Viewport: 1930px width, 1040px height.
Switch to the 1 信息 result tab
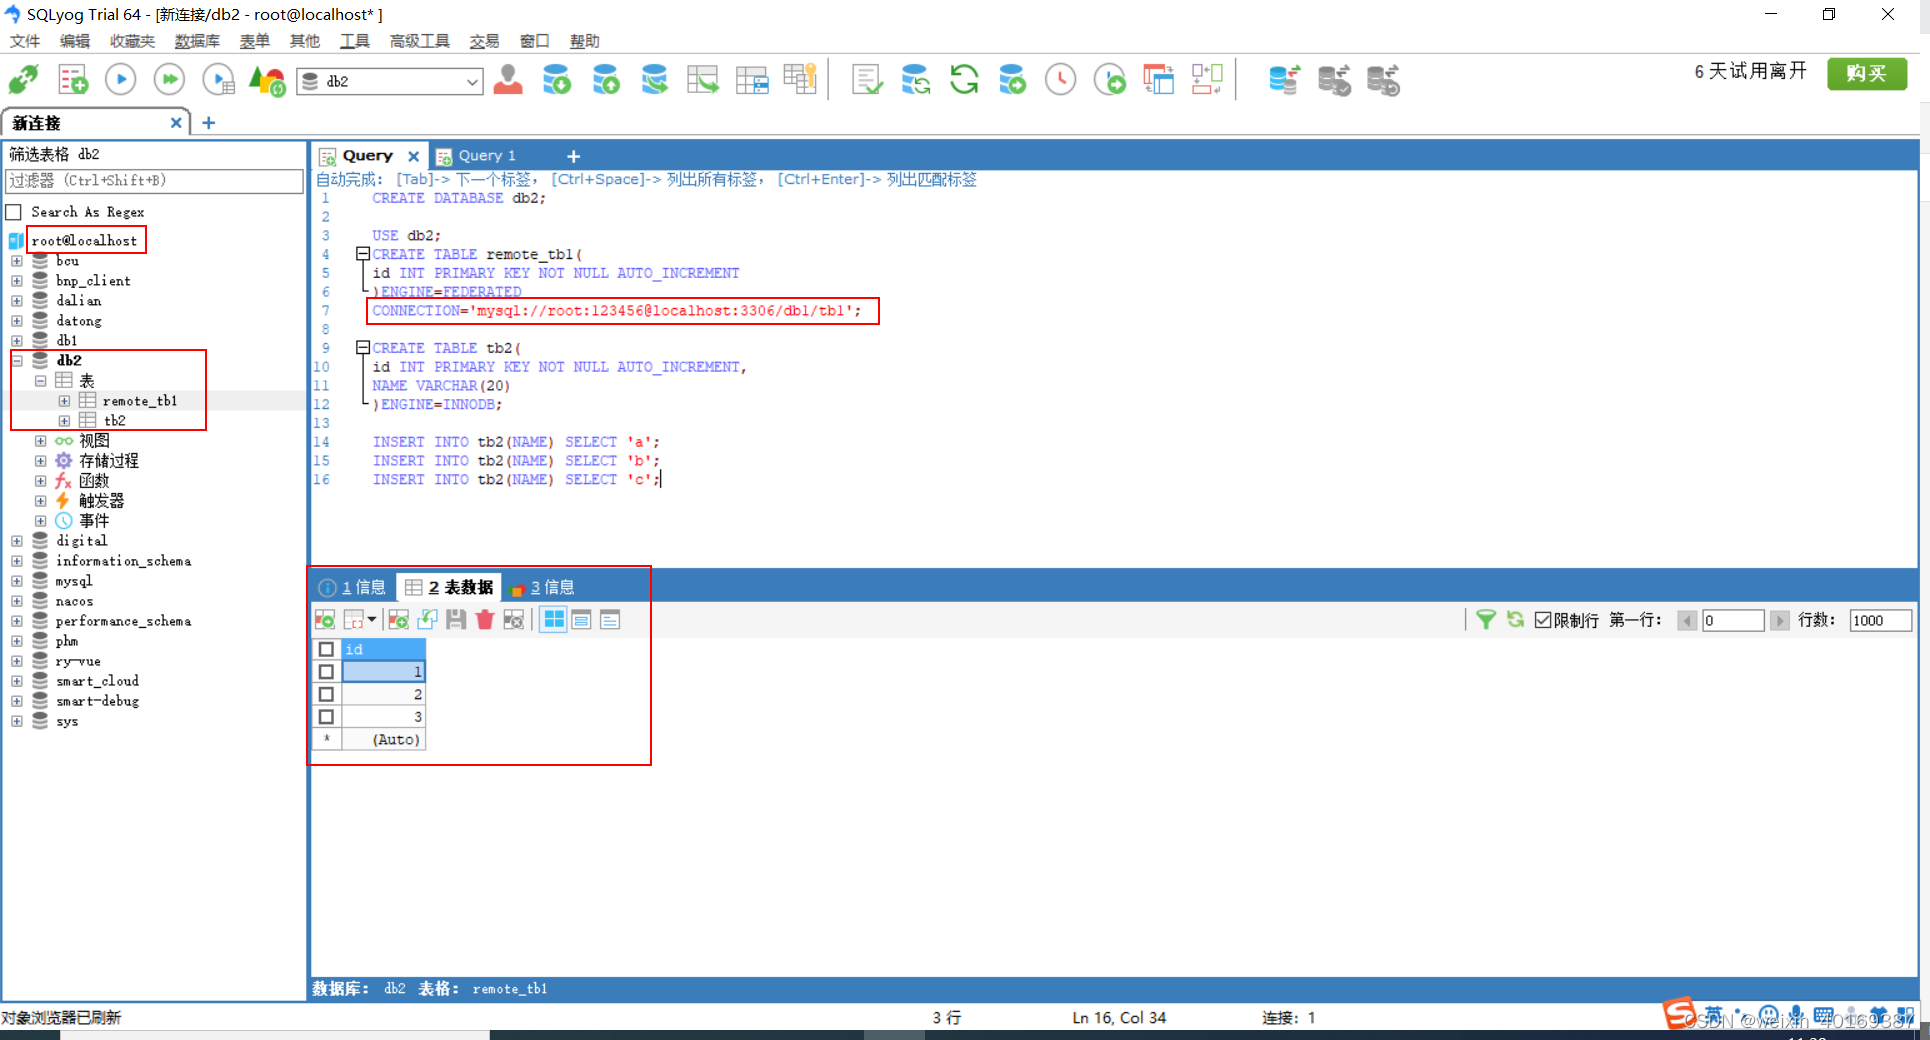(353, 587)
